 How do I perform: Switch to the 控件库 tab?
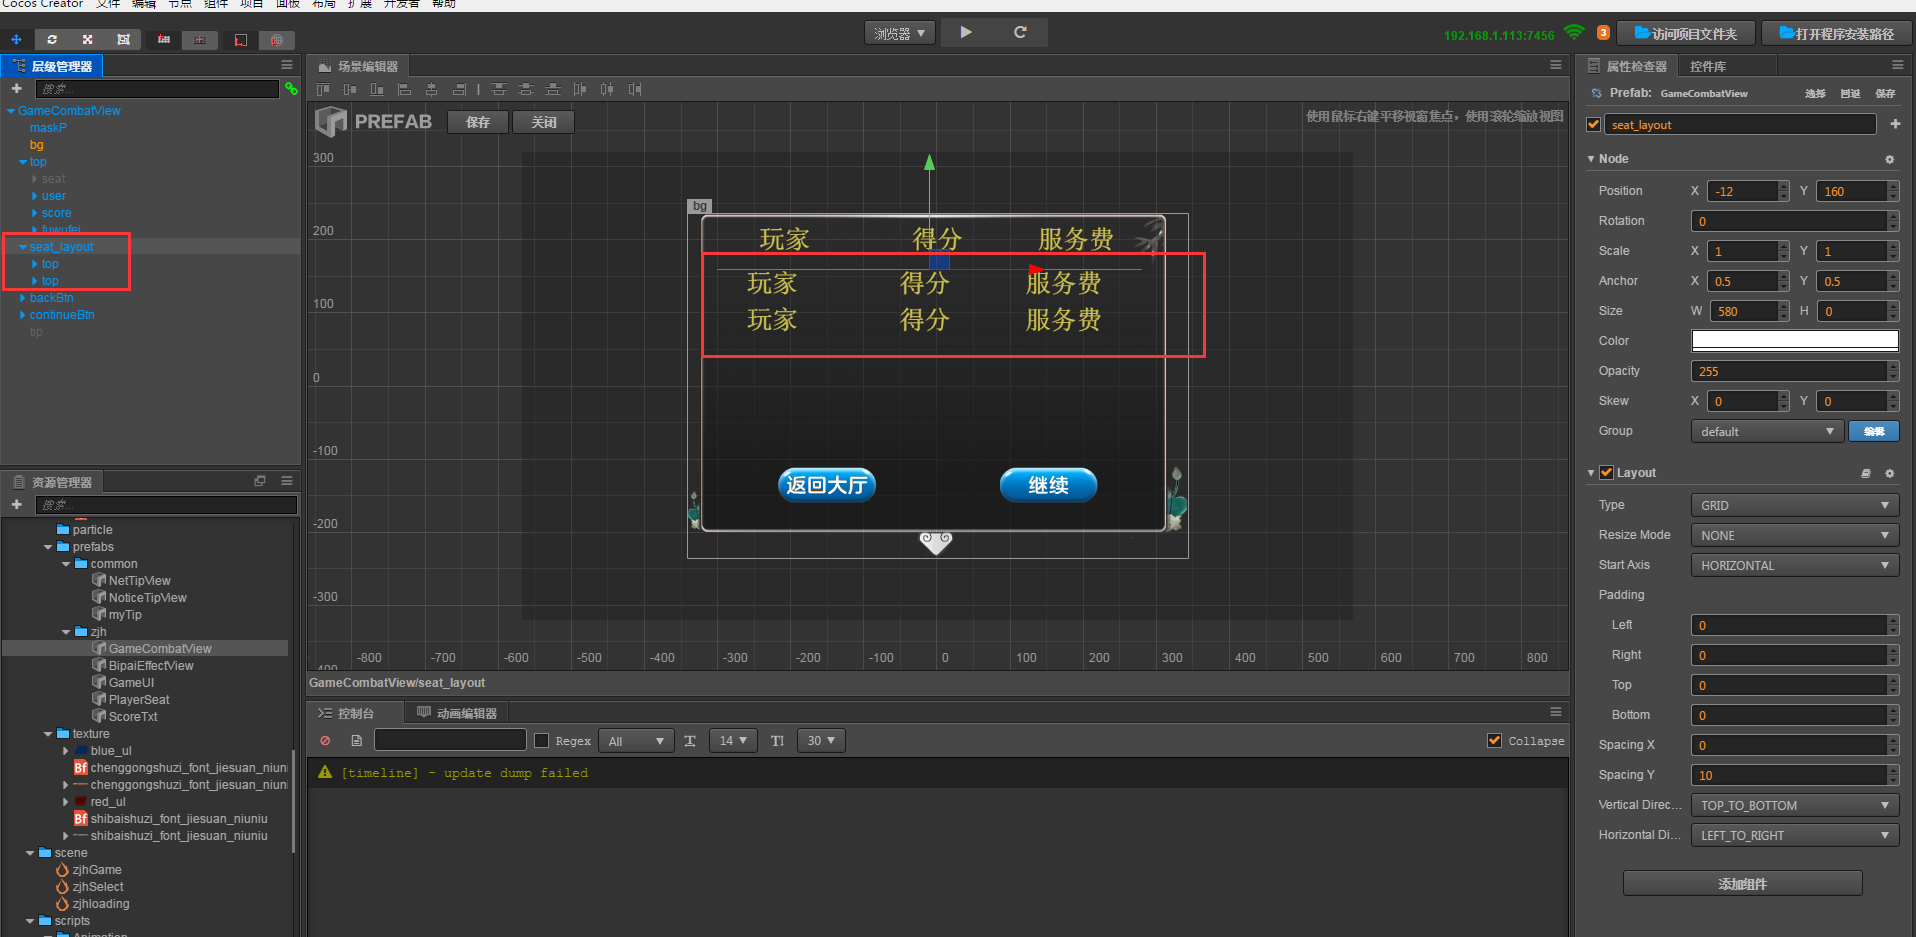(1708, 66)
